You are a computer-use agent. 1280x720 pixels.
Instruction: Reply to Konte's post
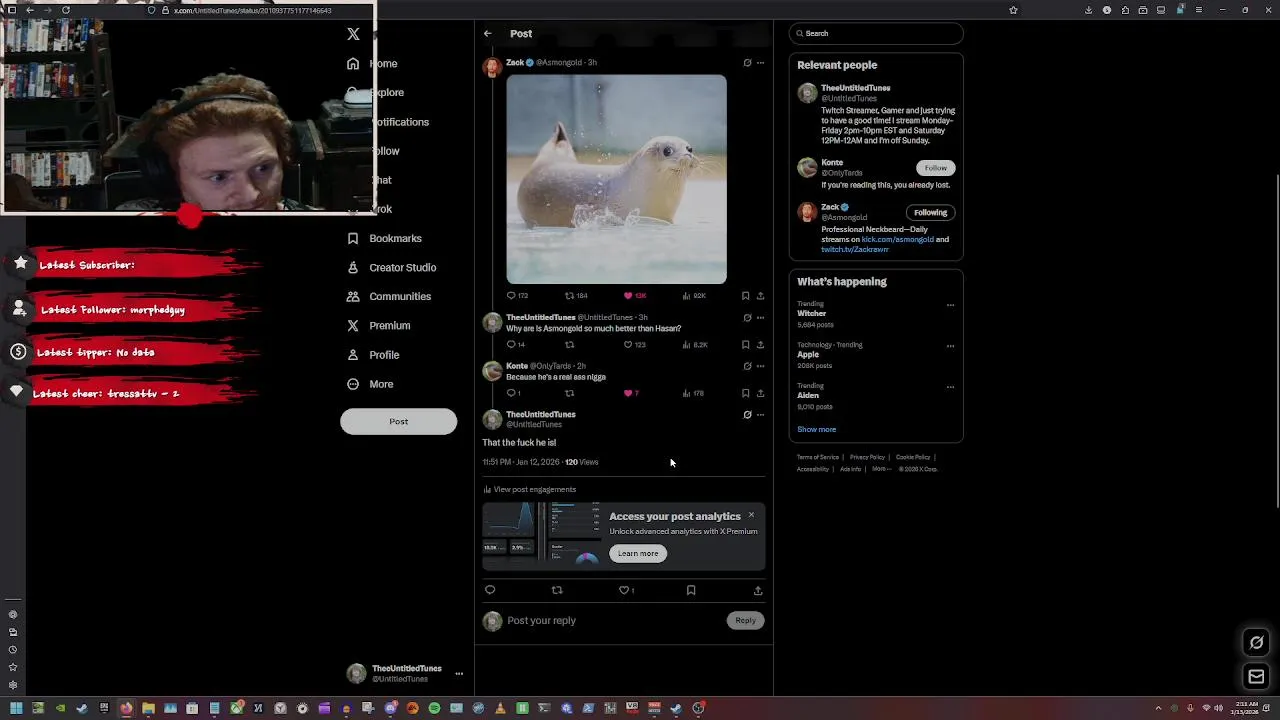click(x=513, y=394)
